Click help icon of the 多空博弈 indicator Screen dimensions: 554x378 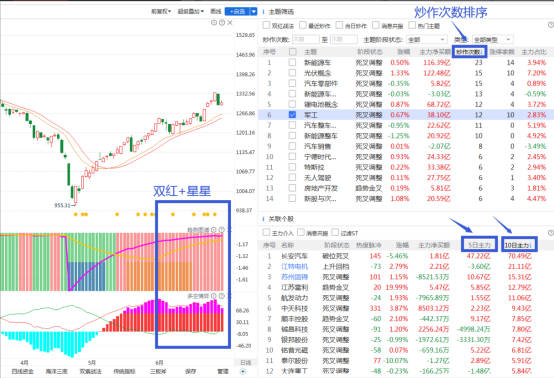tap(222, 296)
